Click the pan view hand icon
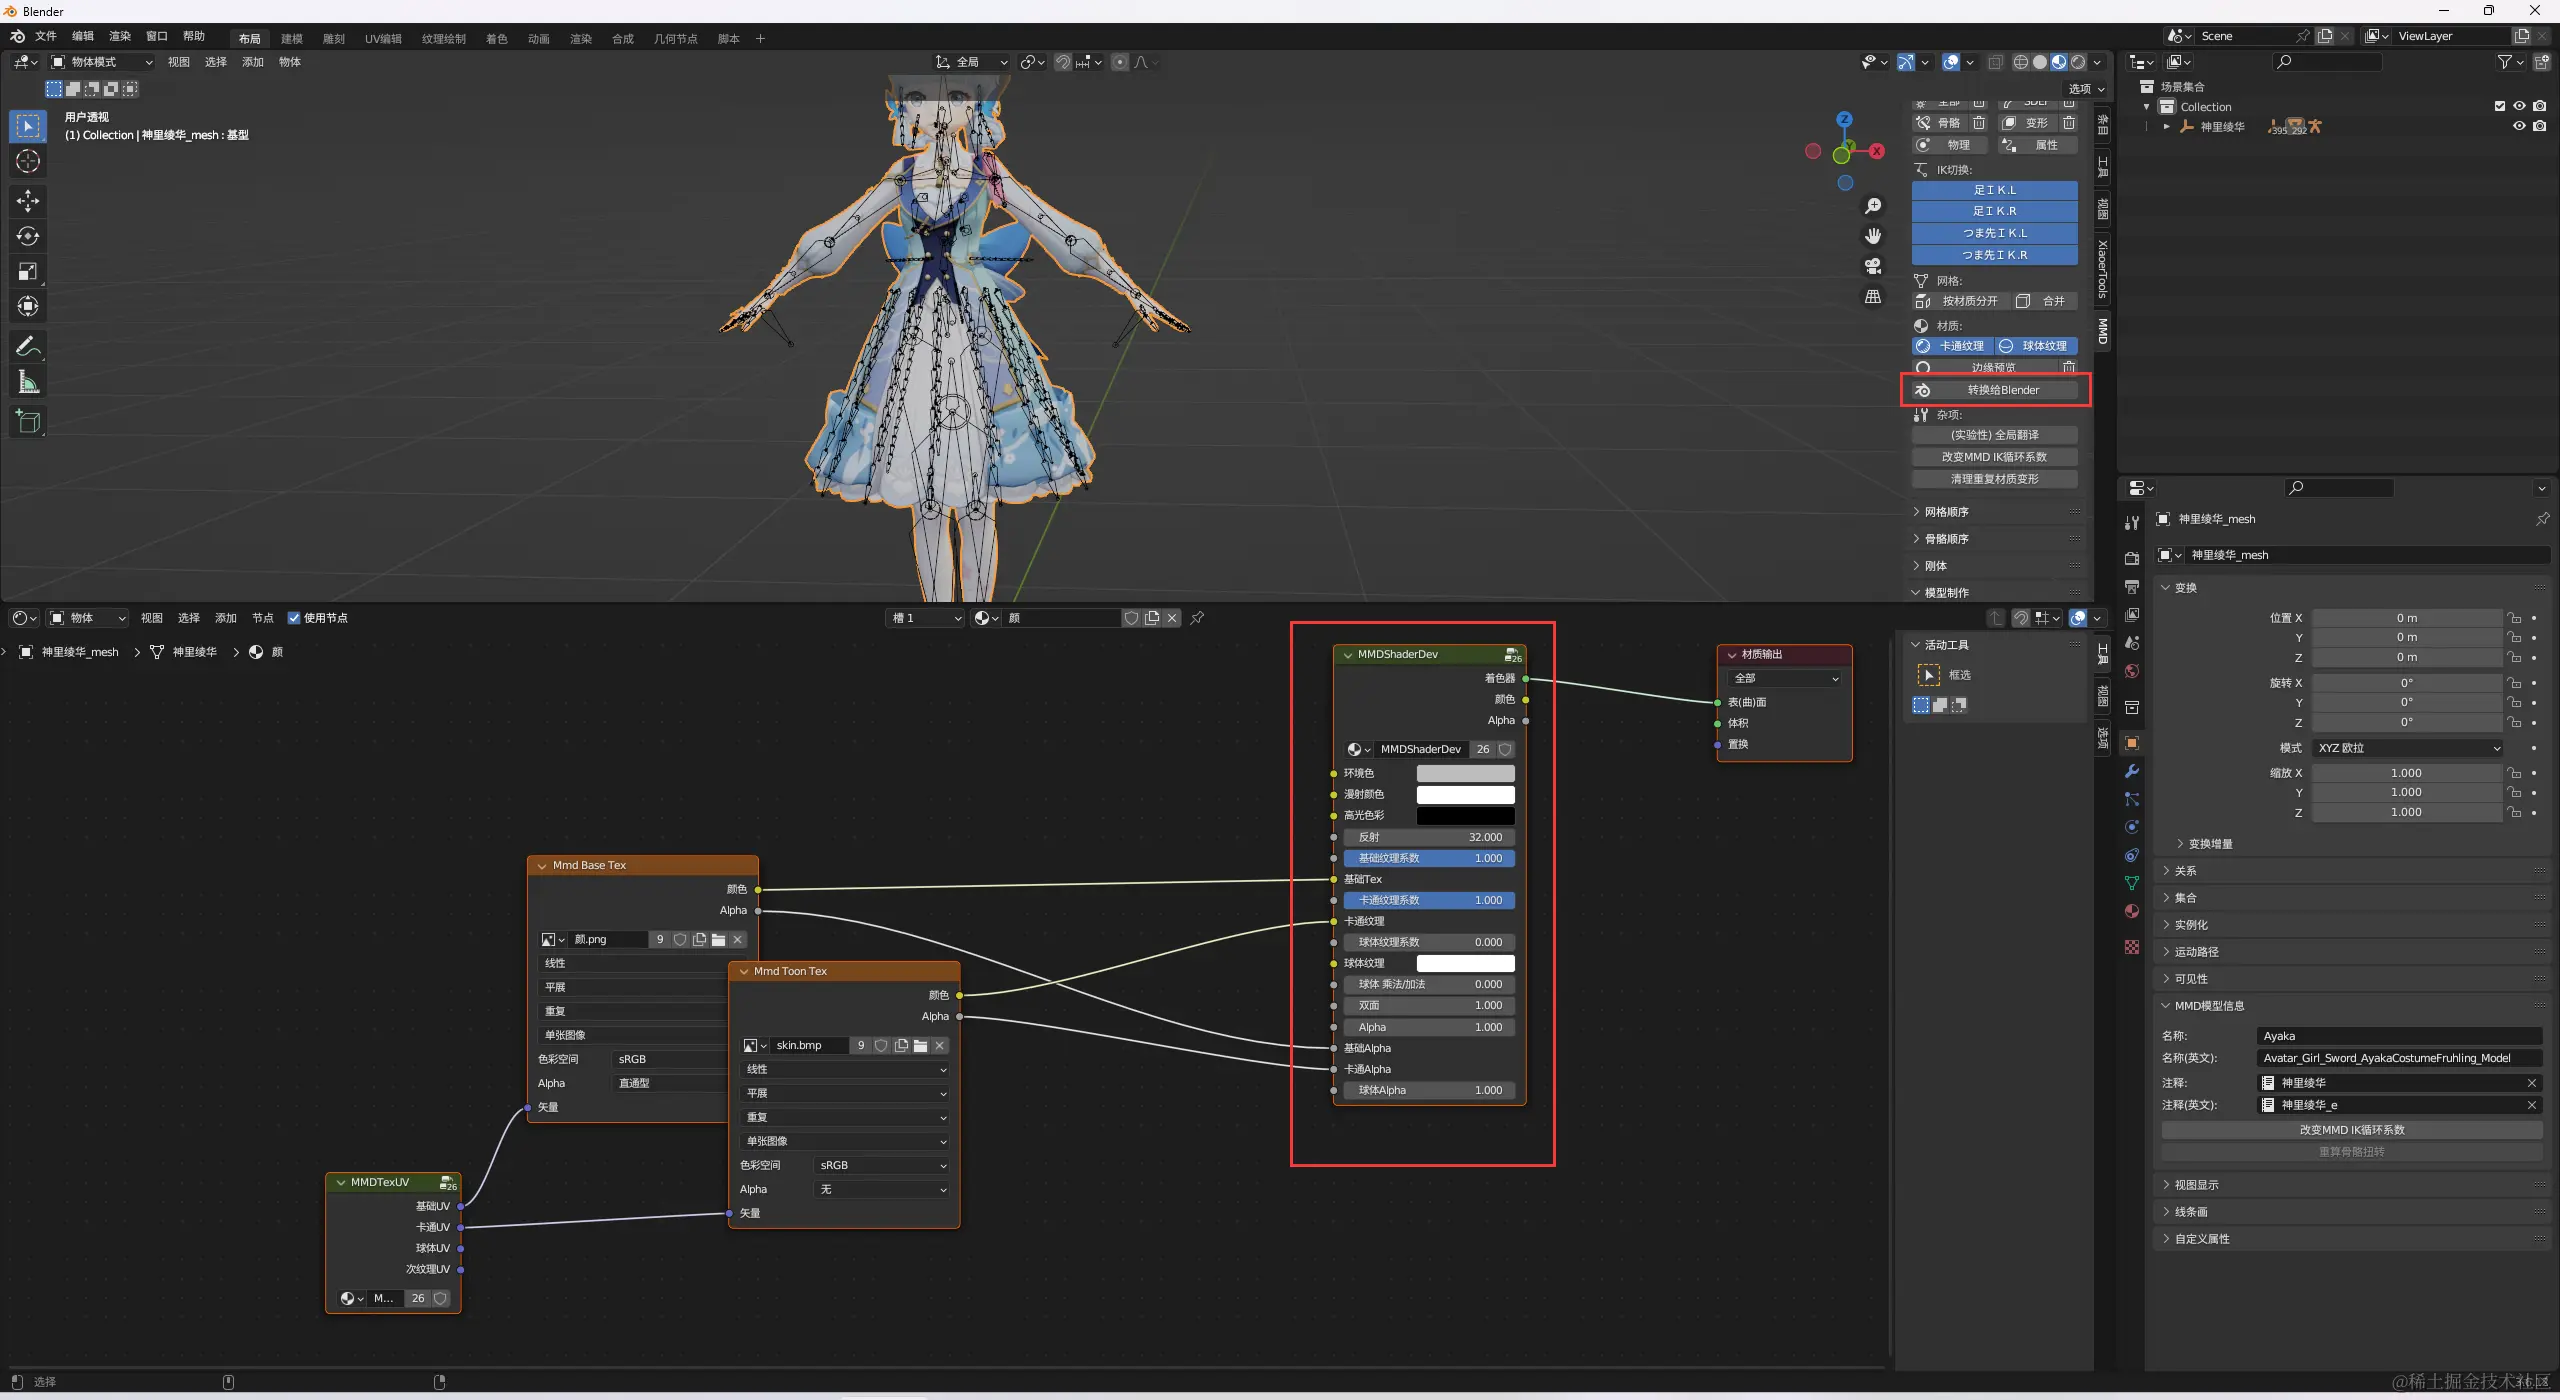The width and height of the screenshot is (2560, 1400). pyautogui.click(x=1873, y=236)
